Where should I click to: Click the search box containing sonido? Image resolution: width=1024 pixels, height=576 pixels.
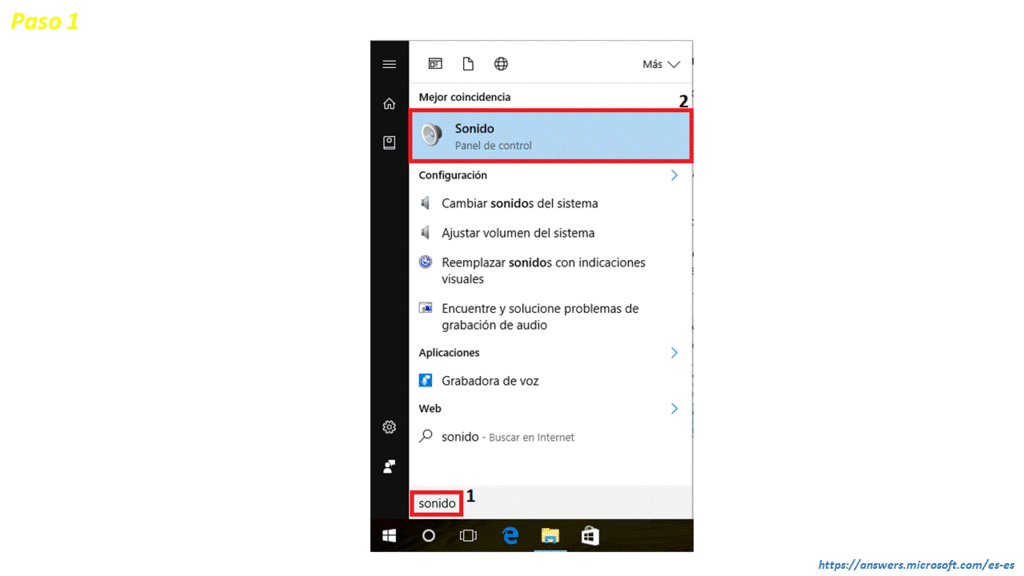[x=551, y=503]
